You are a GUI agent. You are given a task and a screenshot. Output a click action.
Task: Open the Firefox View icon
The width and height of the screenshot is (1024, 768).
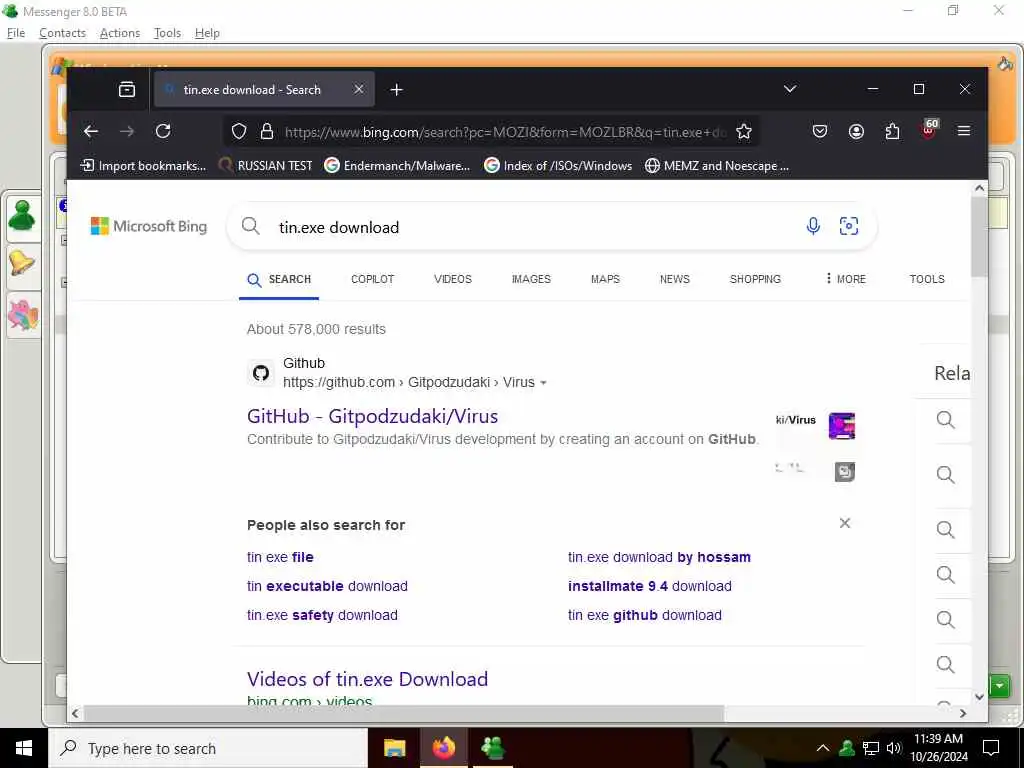coord(127,89)
